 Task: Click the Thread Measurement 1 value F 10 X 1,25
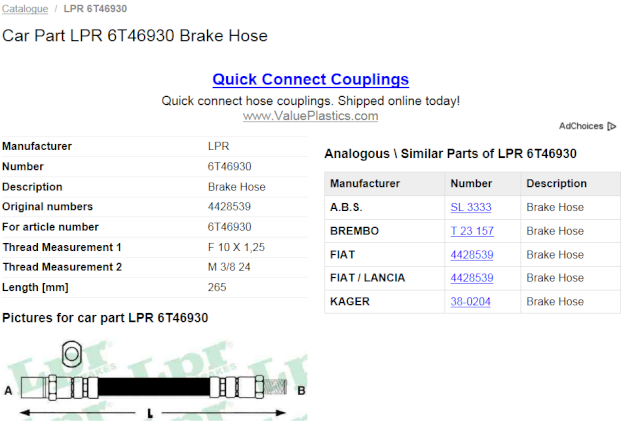236,247
